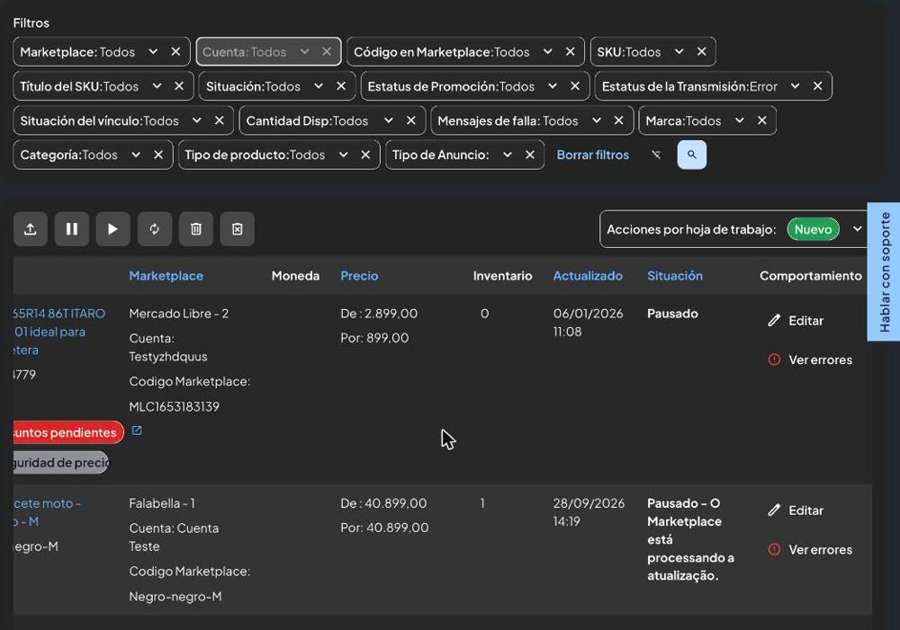Click the trash can delete icon button
The width and height of the screenshot is (900, 630).
(x=196, y=229)
